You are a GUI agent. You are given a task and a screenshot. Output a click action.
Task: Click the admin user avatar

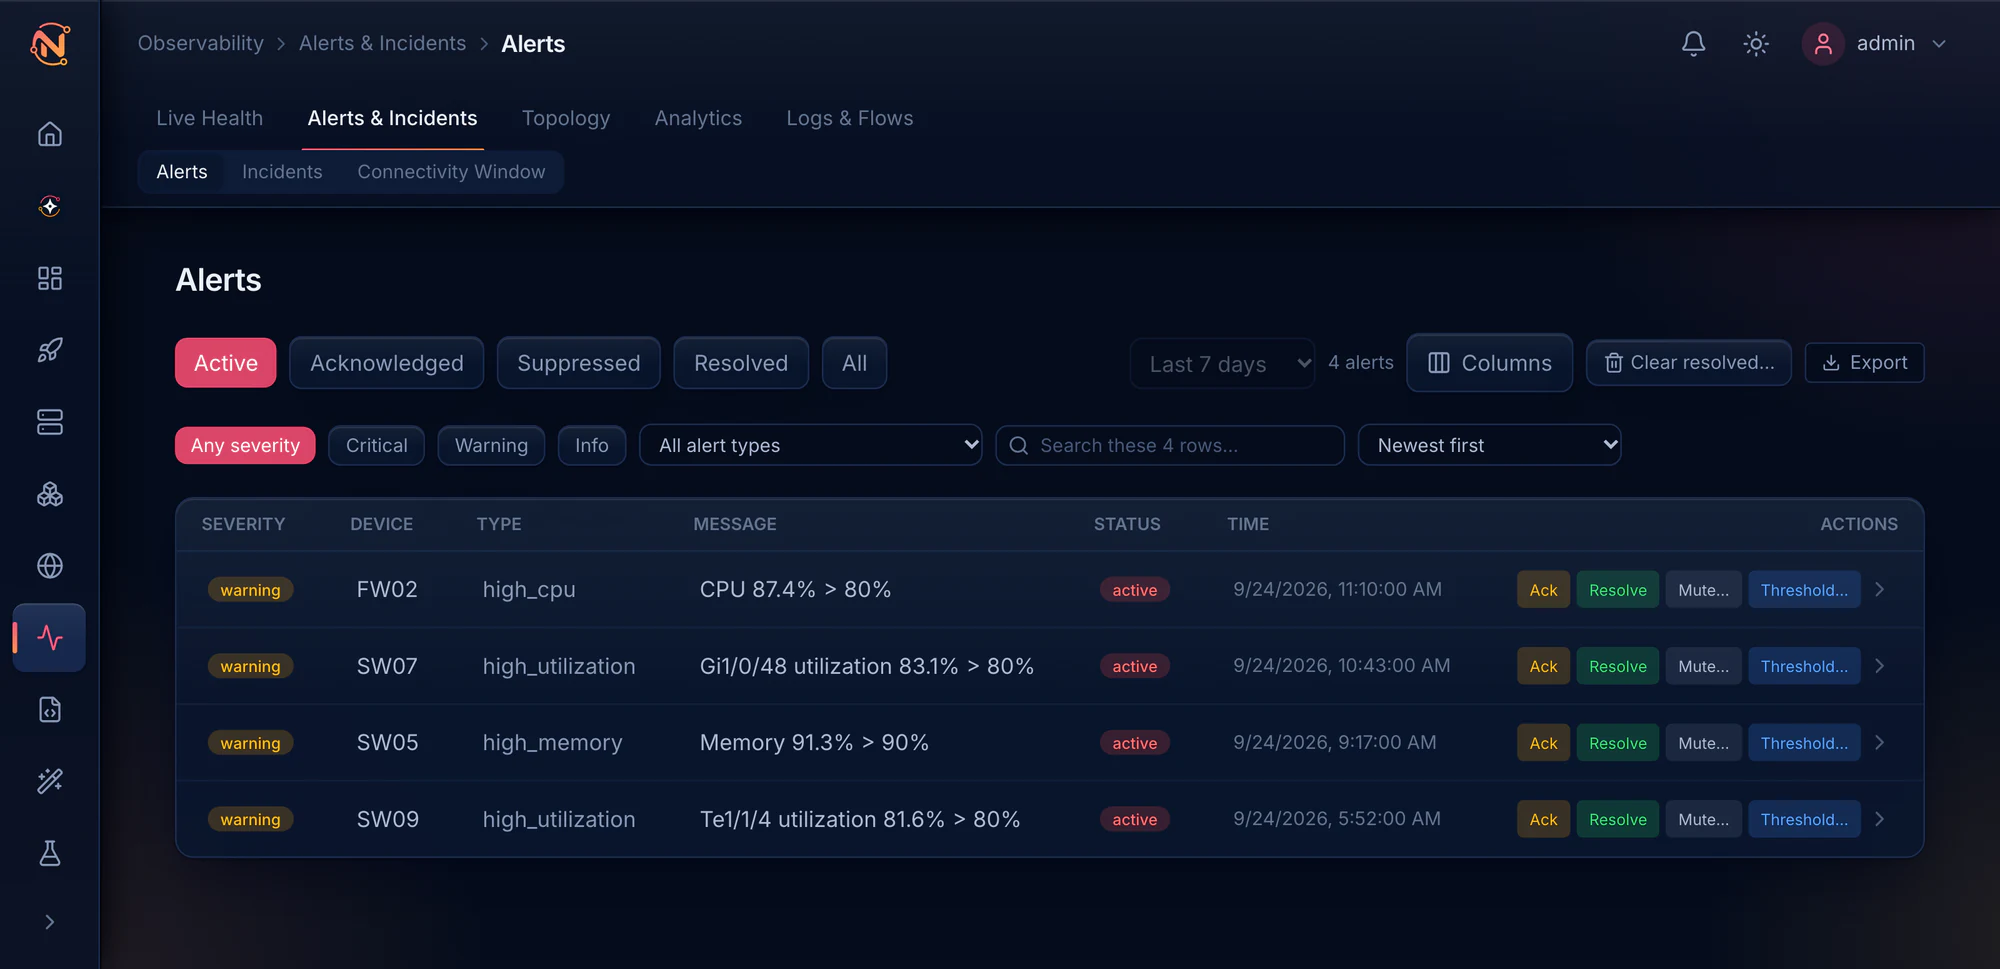click(1823, 44)
